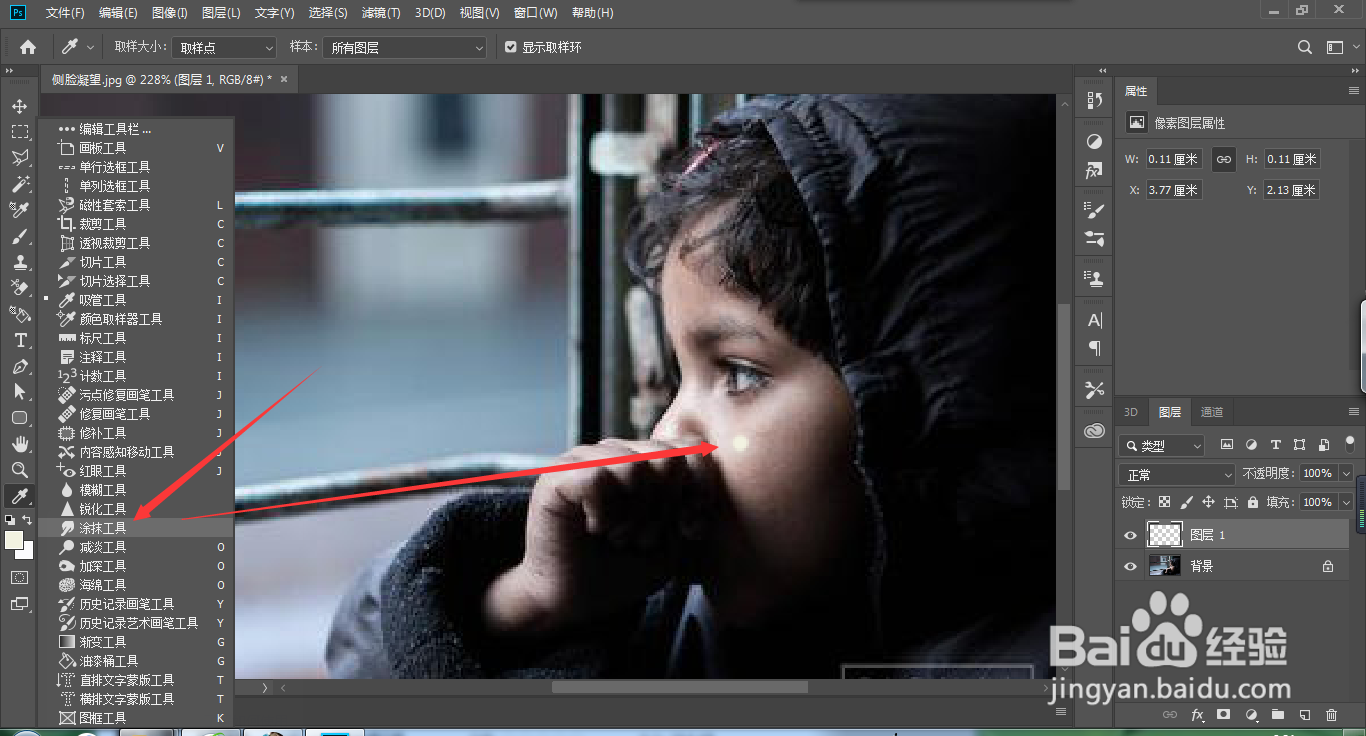Screen dimensions: 1366x736
Task: Select the Magic Wand tool
Action: point(19,184)
